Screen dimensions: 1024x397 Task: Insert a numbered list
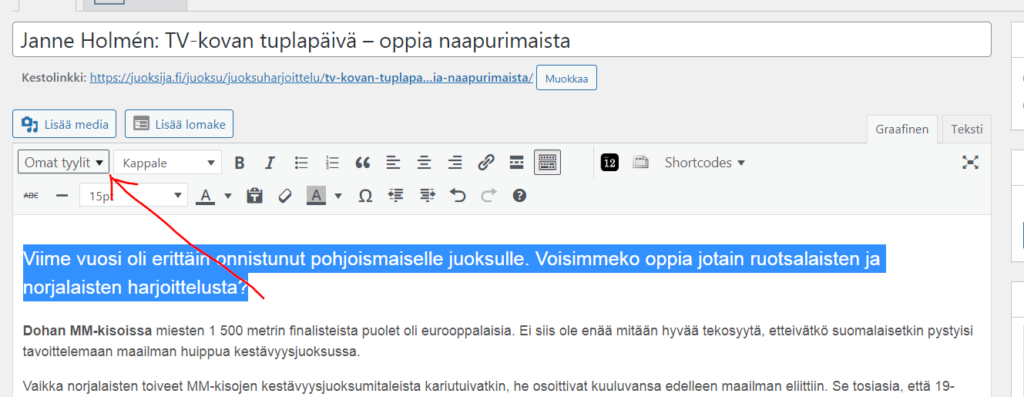click(x=332, y=163)
